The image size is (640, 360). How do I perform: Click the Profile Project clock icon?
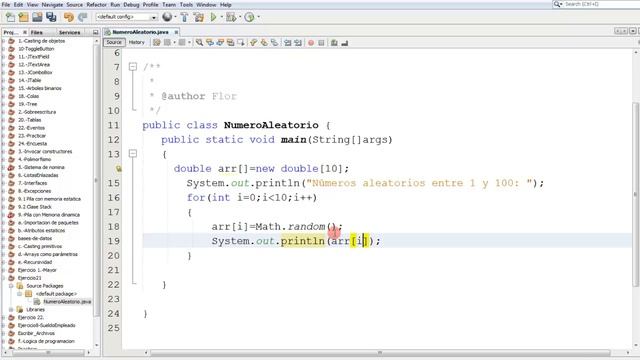point(249,17)
